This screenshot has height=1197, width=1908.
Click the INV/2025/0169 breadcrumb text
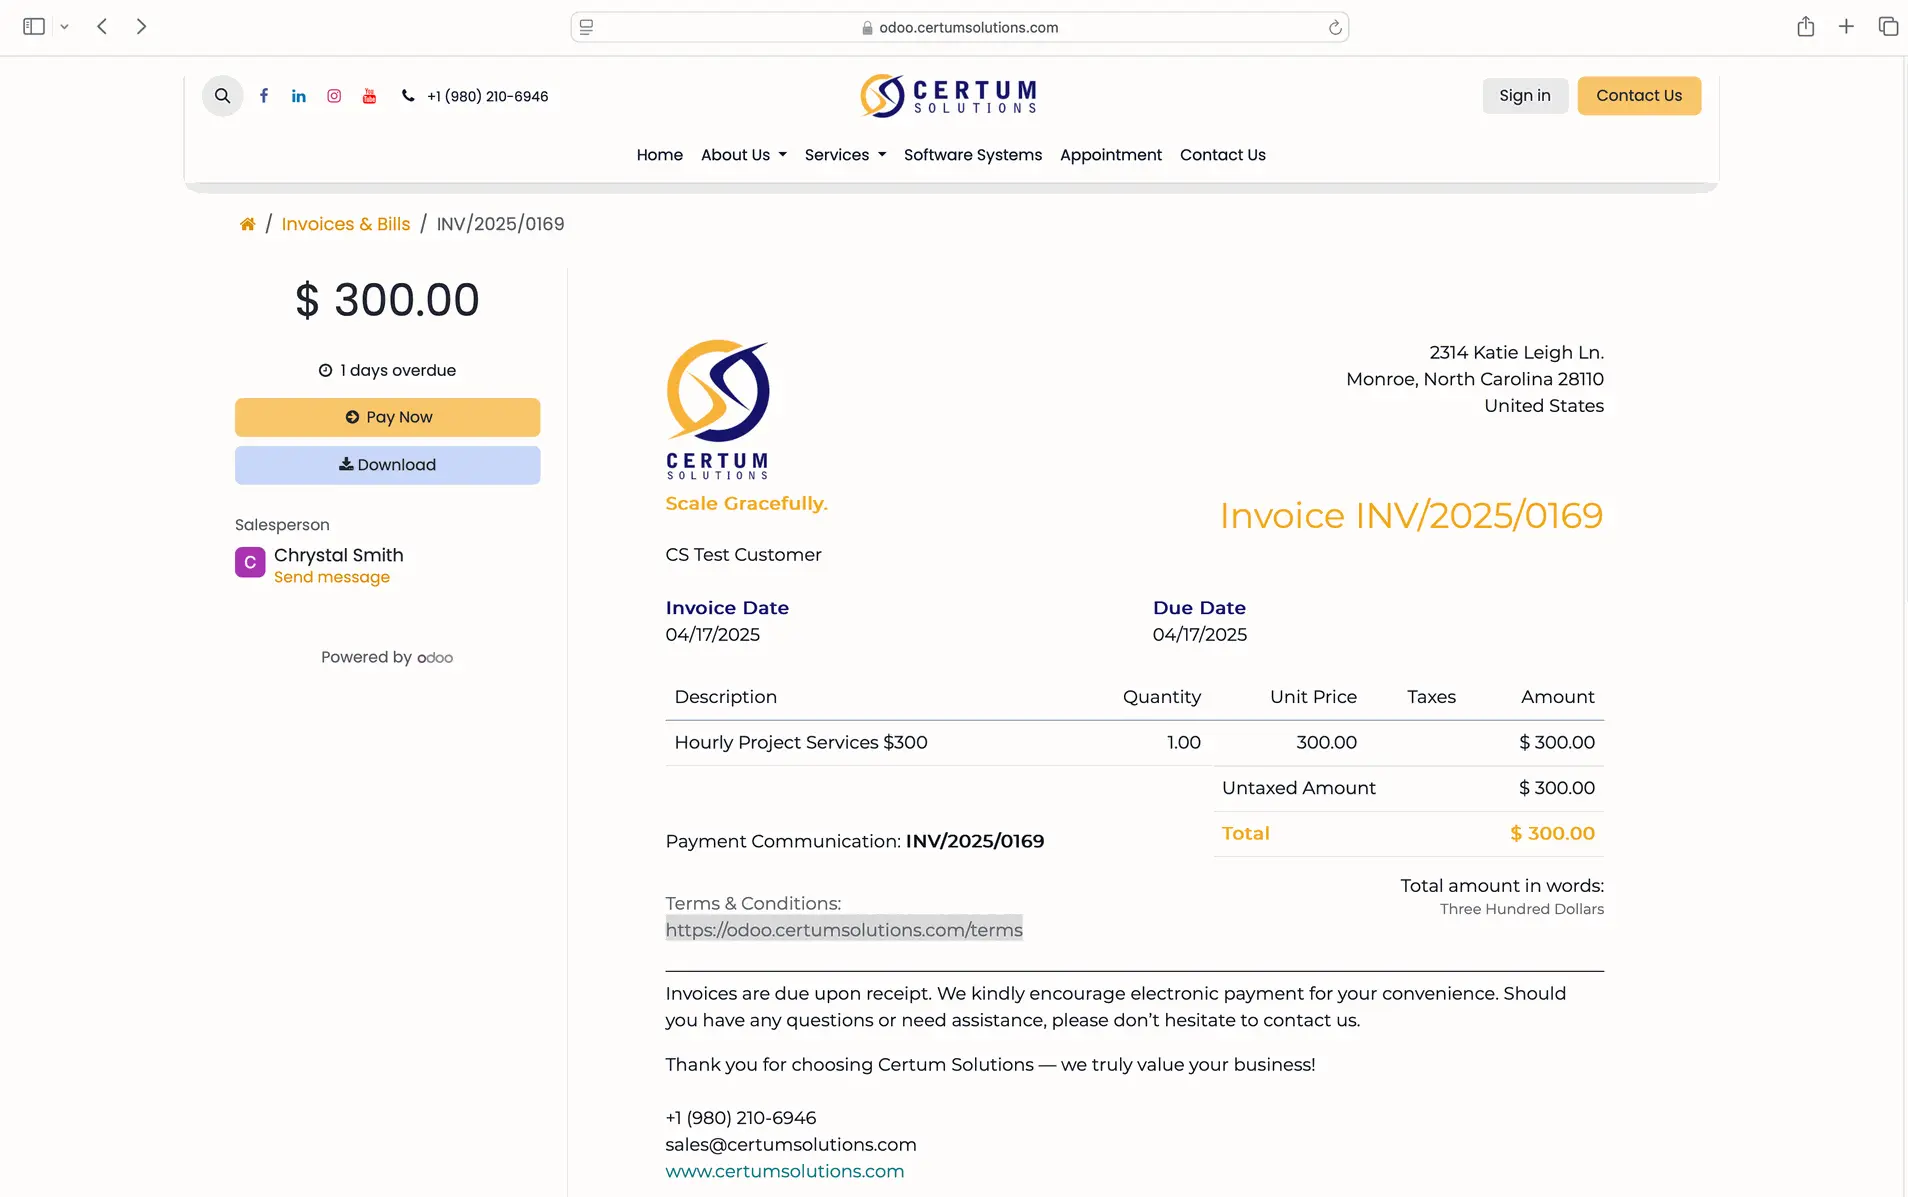pyautogui.click(x=501, y=224)
